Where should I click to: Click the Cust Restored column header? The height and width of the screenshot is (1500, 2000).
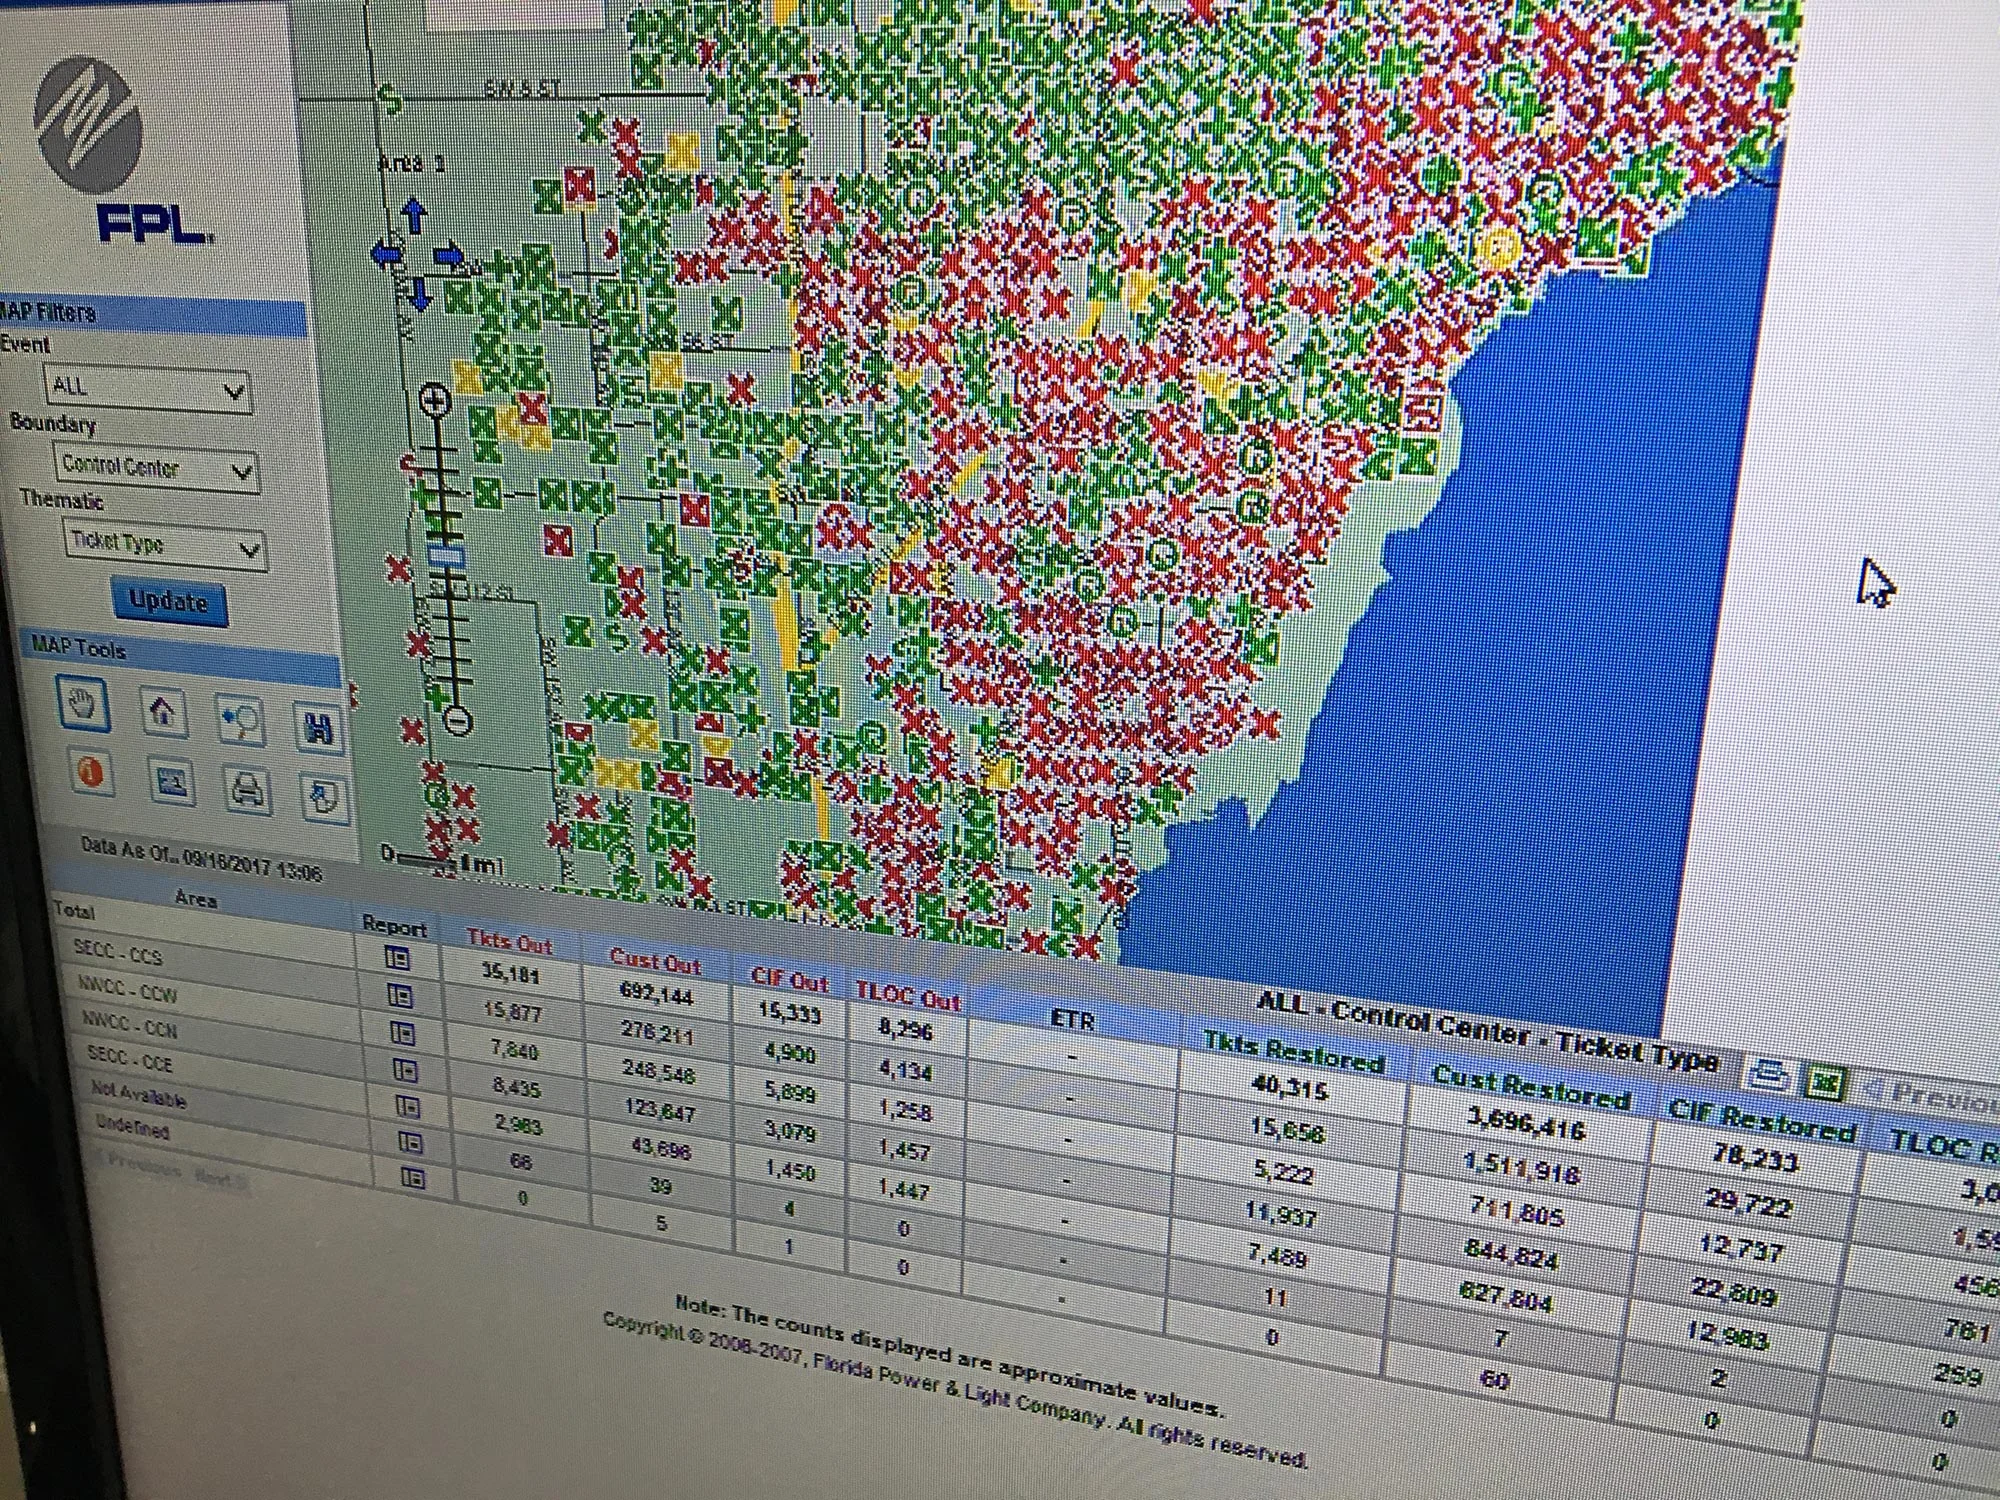1531,1088
